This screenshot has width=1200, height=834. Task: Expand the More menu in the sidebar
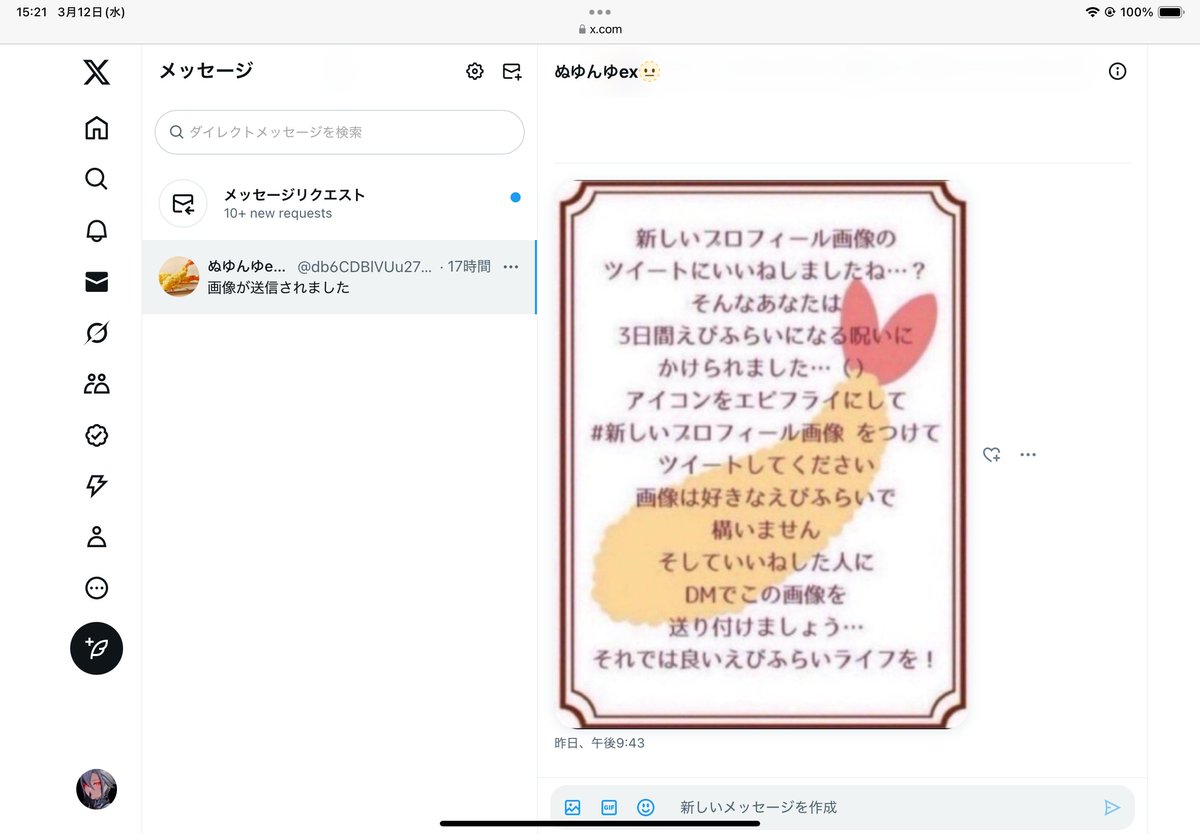tap(95, 588)
